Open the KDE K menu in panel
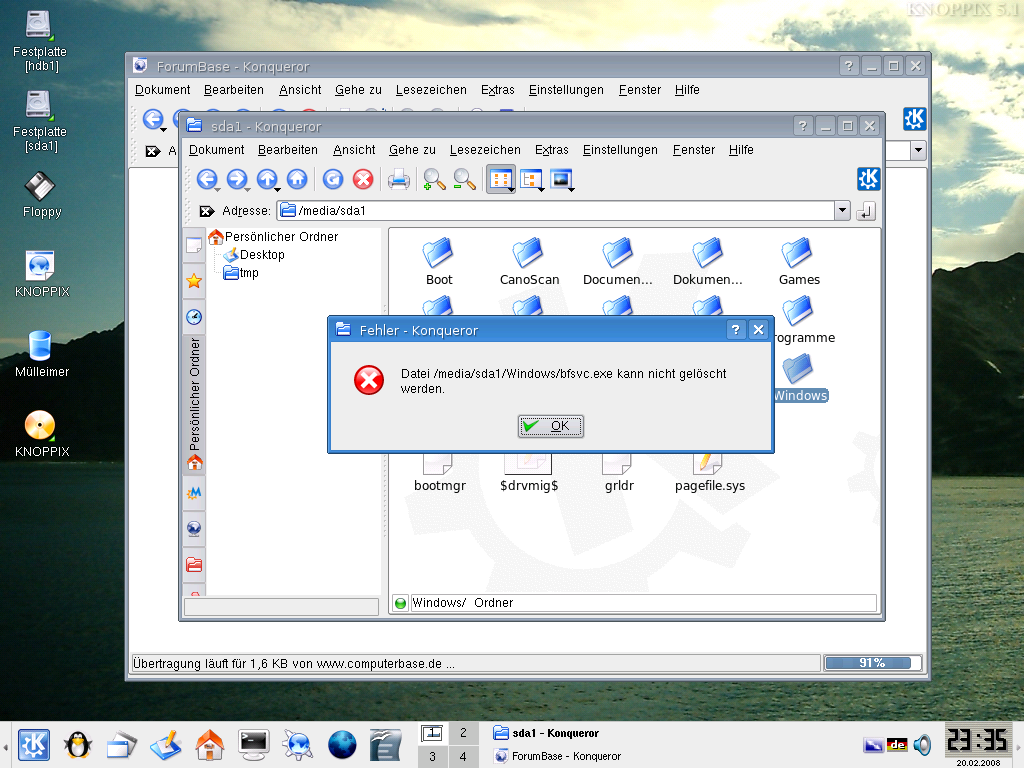The height and width of the screenshot is (768, 1024). click(x=34, y=744)
